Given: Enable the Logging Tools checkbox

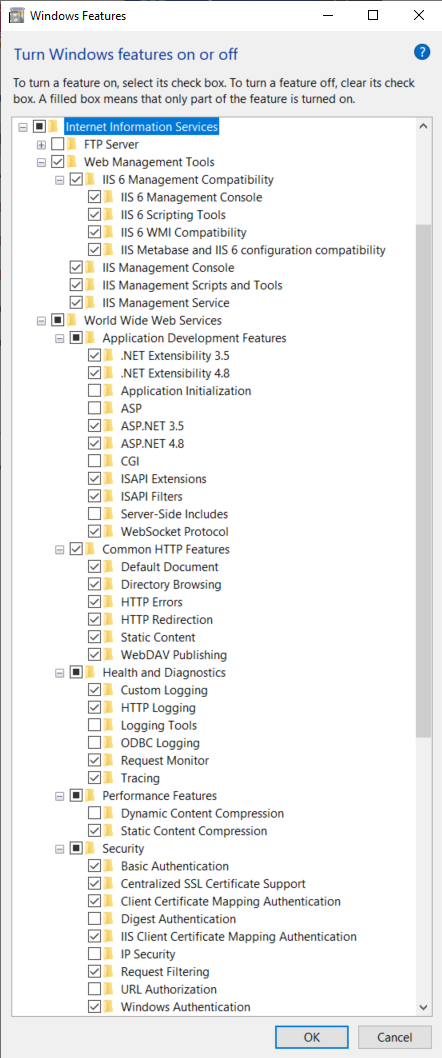Looking at the screenshot, I should 94,725.
